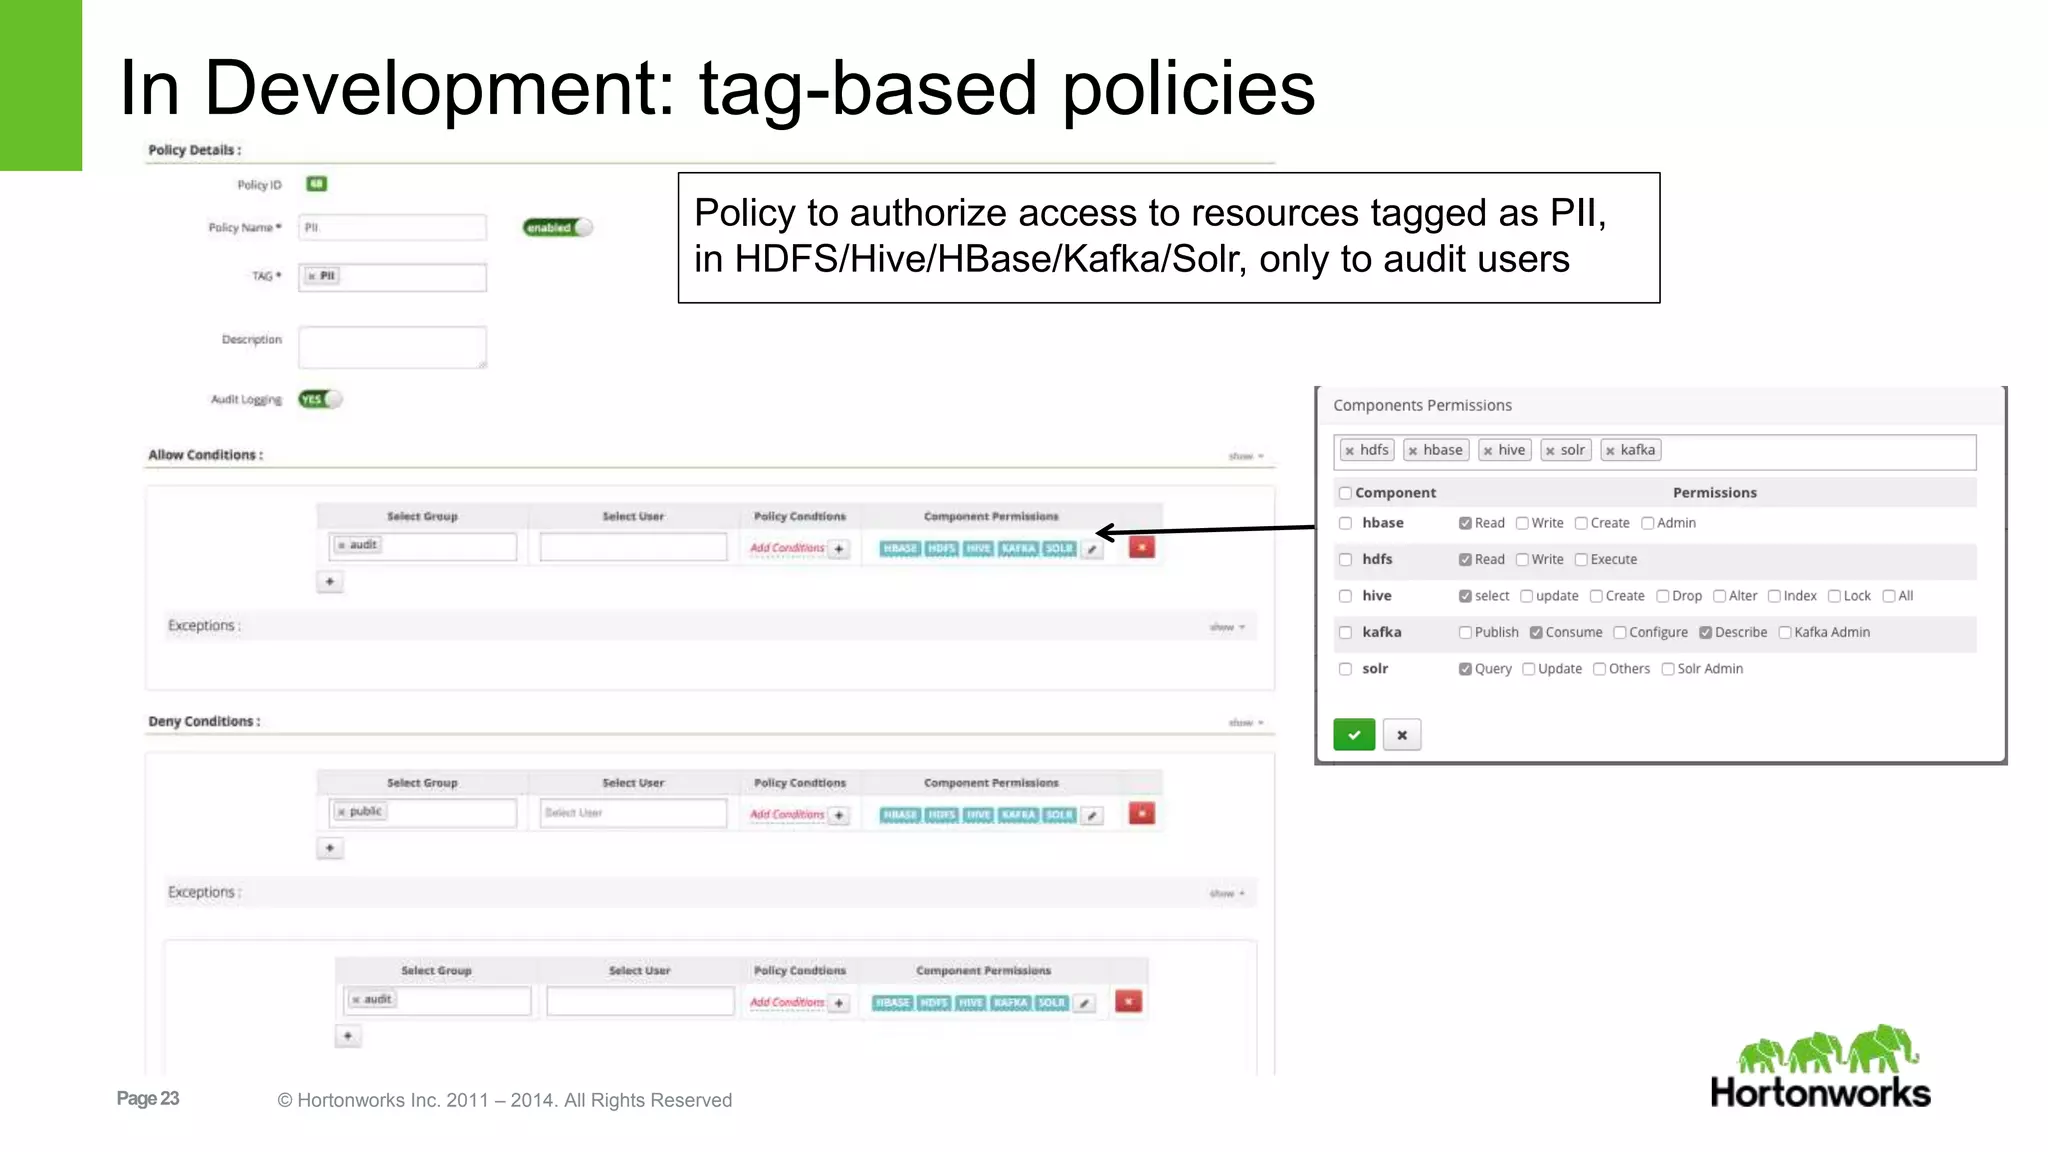The image size is (2048, 1152).
Task: Click Add Conditions link in public deny row
Action: [x=787, y=815]
